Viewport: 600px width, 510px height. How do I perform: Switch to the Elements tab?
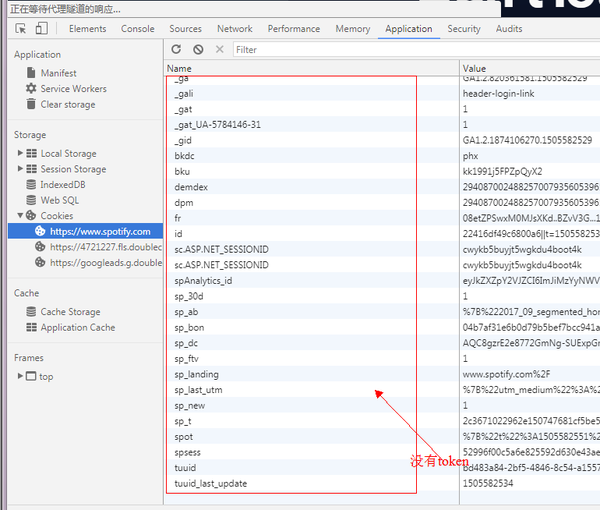click(88, 29)
